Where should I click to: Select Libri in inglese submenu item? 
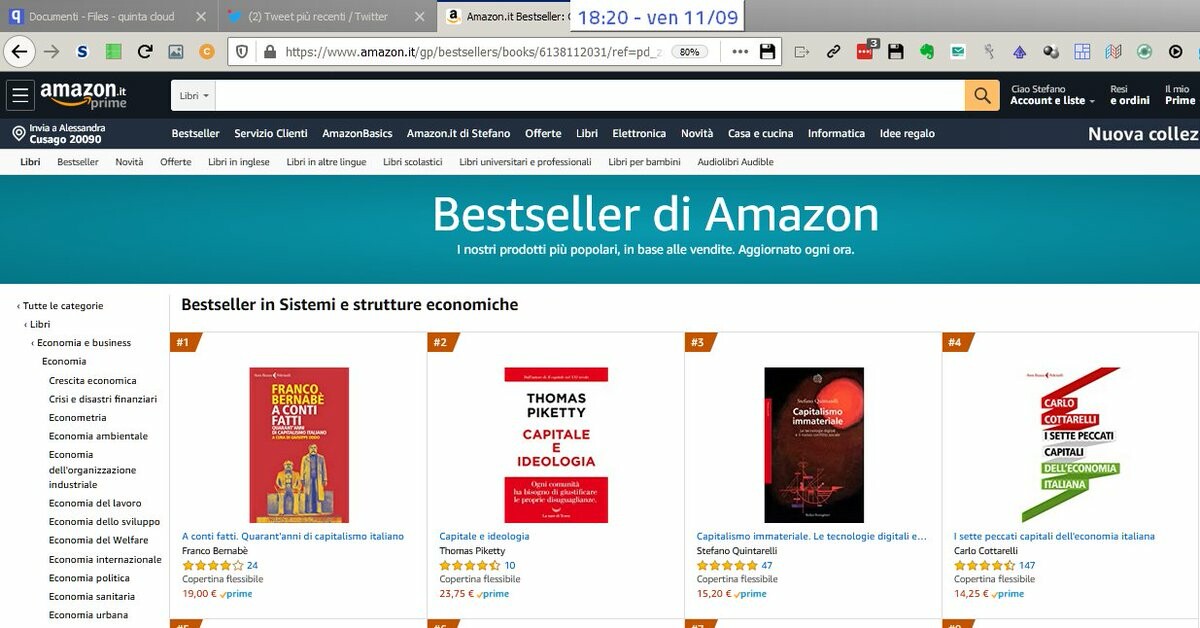(x=239, y=162)
